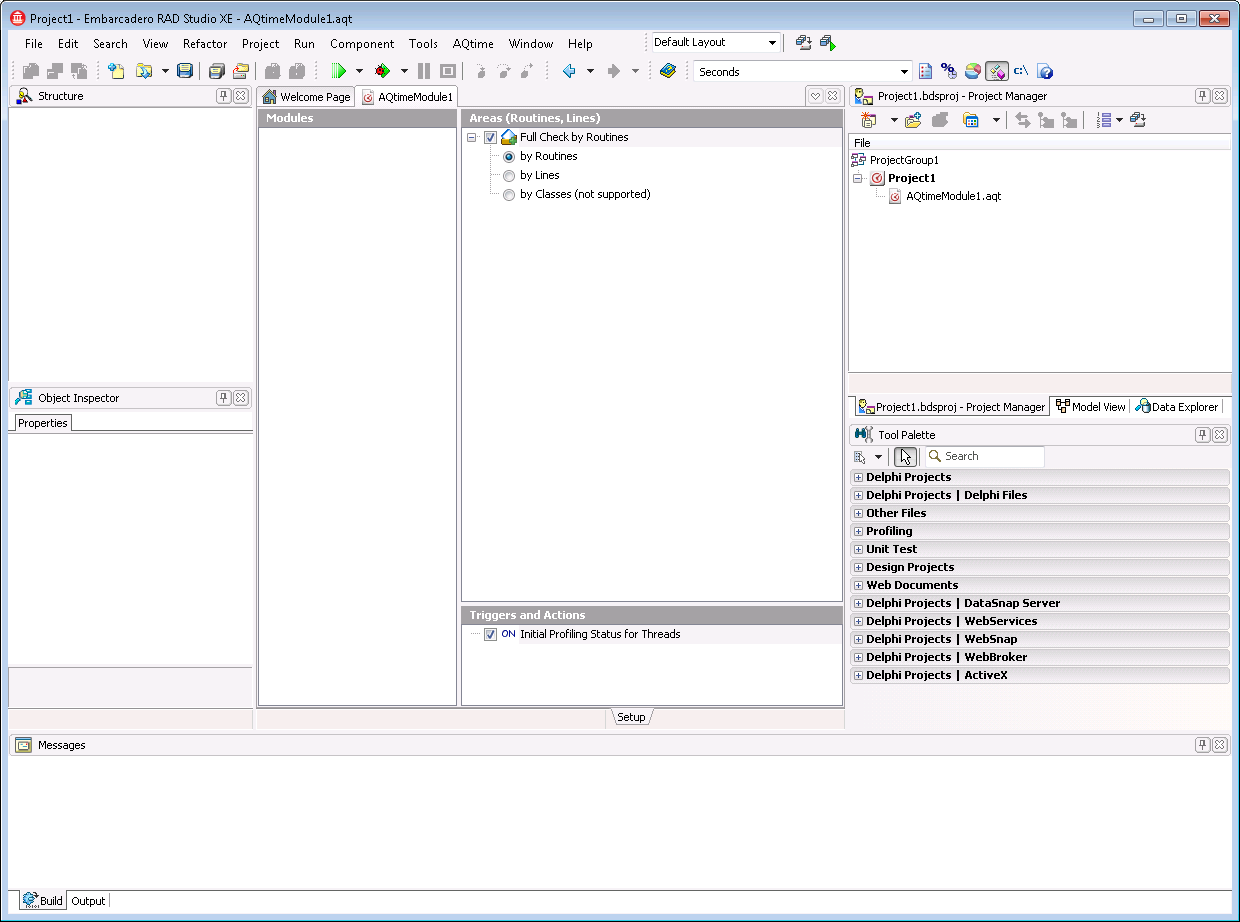This screenshot has width=1240, height=922.
Task: Toggle the highlighted eraser icon in AQtime toolbar
Action: pyautogui.click(x=997, y=71)
